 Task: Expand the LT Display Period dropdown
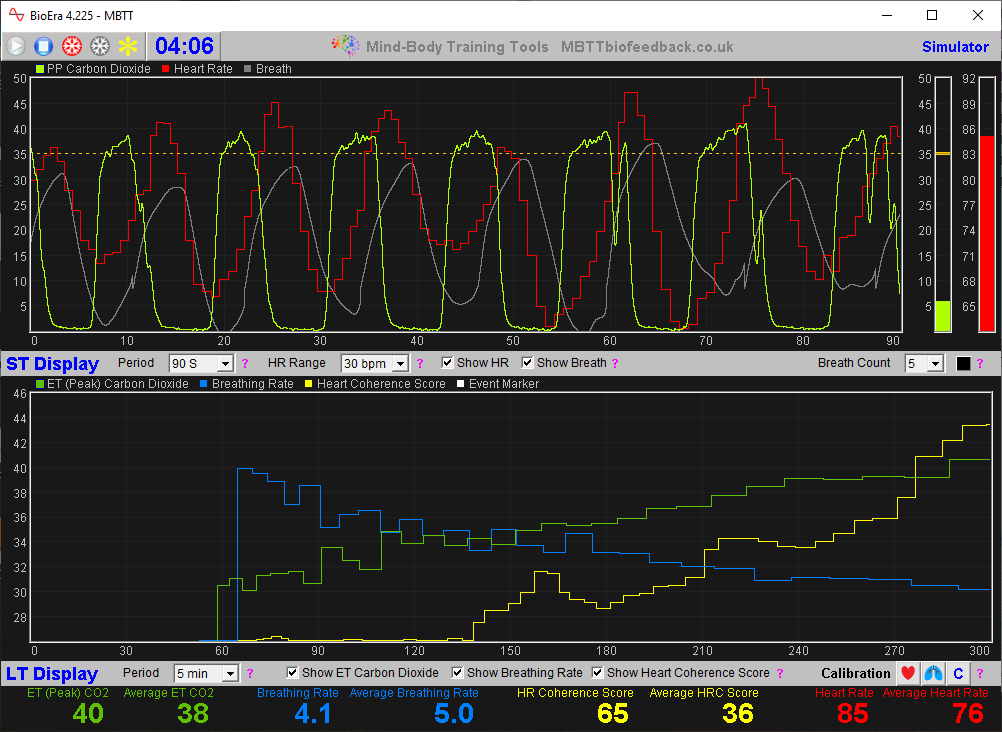pos(205,672)
